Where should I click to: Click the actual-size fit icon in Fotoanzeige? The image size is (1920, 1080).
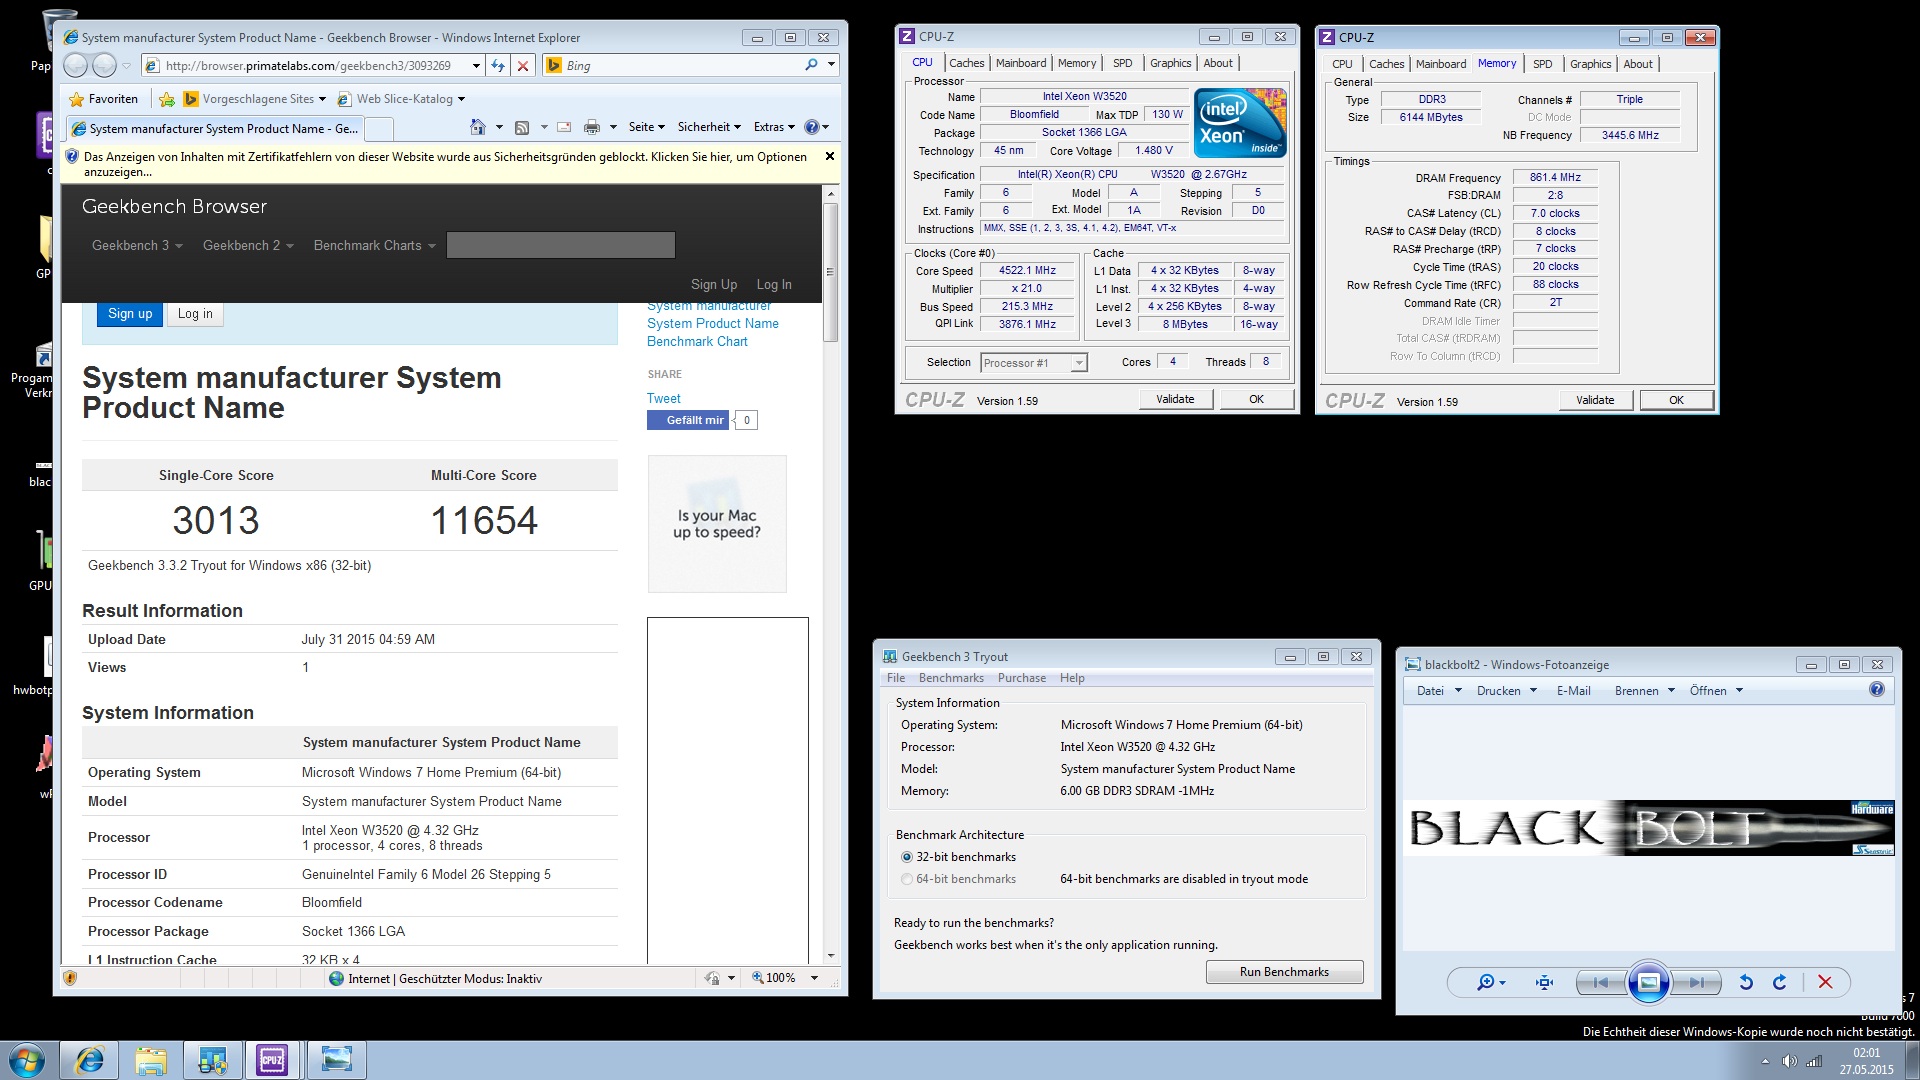pos(1544,982)
